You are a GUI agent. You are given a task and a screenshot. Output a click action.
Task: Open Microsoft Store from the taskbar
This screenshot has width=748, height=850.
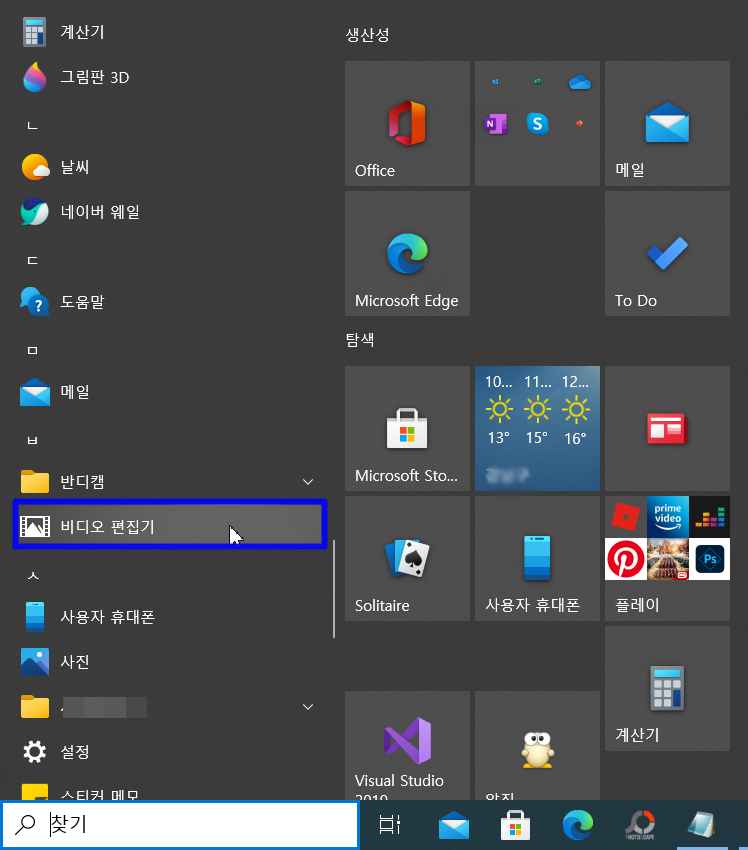pos(515,825)
